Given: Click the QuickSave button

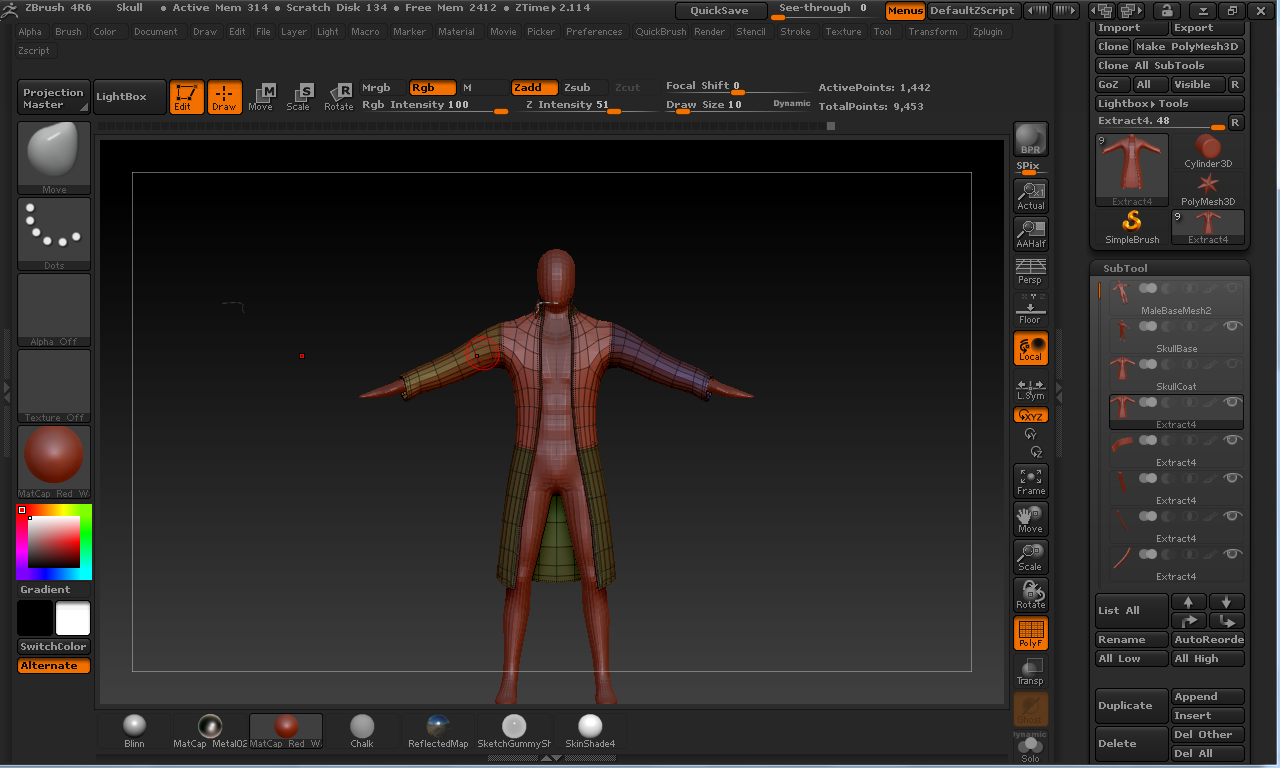Looking at the screenshot, I should click(x=719, y=11).
